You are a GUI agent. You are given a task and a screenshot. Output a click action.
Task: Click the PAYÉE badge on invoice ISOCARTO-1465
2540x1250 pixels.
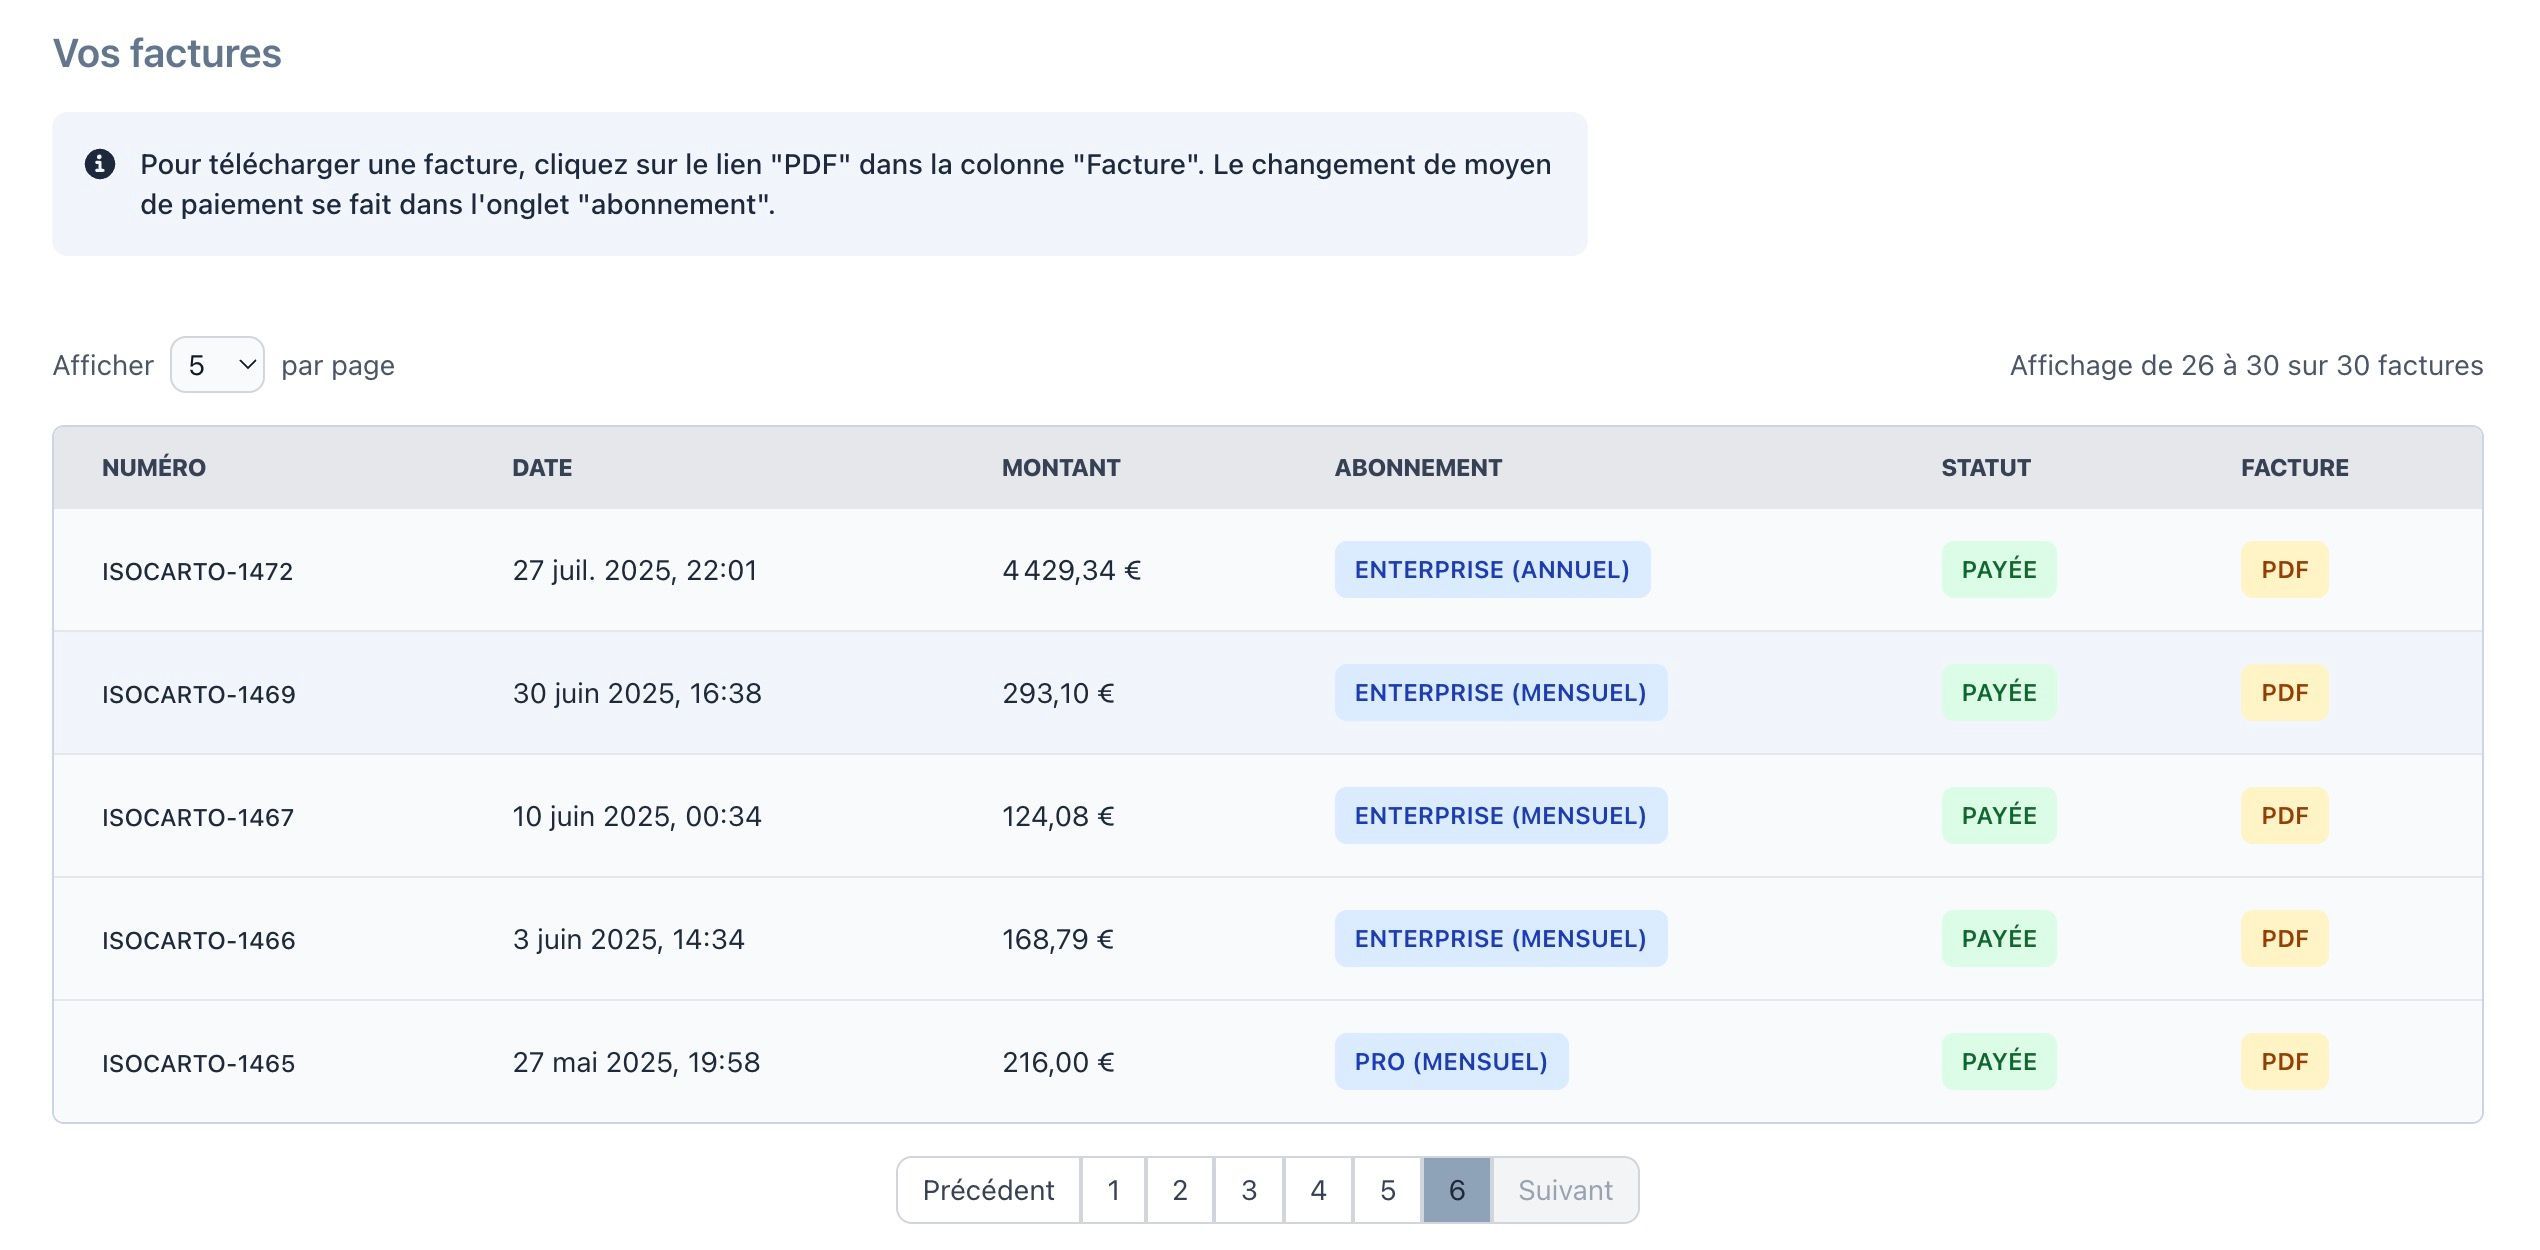click(1998, 1061)
